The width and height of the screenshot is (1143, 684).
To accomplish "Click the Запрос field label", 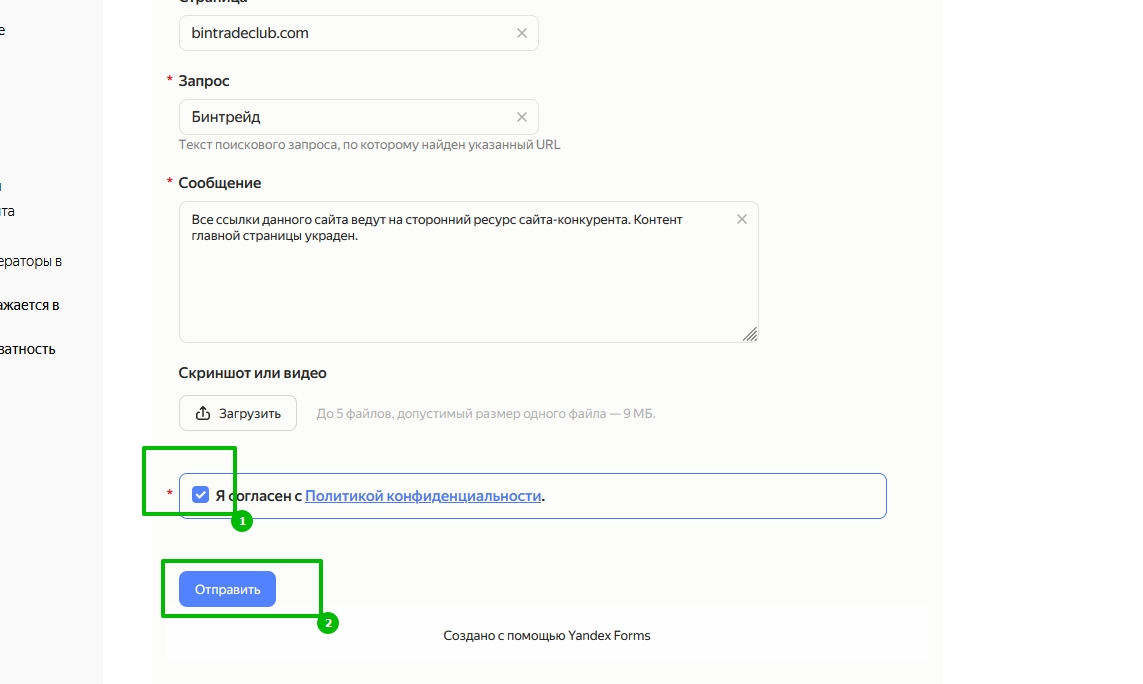I will (x=204, y=81).
